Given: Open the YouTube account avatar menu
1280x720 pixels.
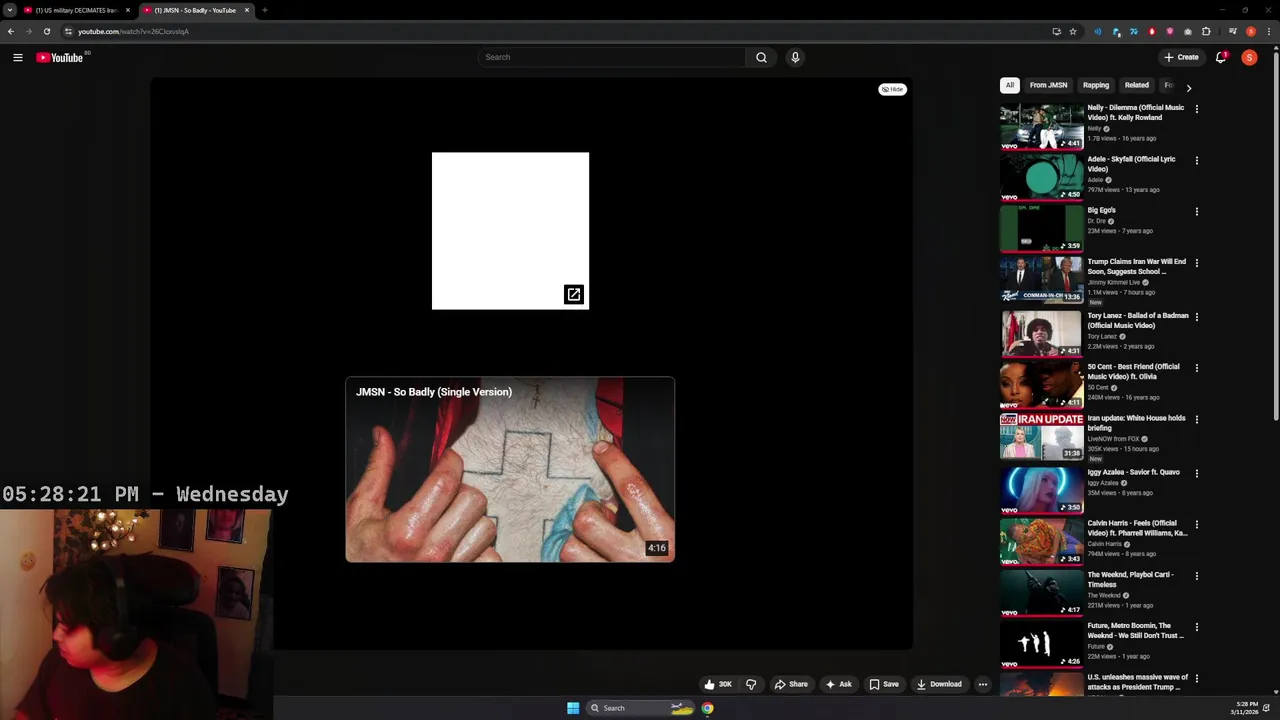Looking at the screenshot, I should (1249, 57).
